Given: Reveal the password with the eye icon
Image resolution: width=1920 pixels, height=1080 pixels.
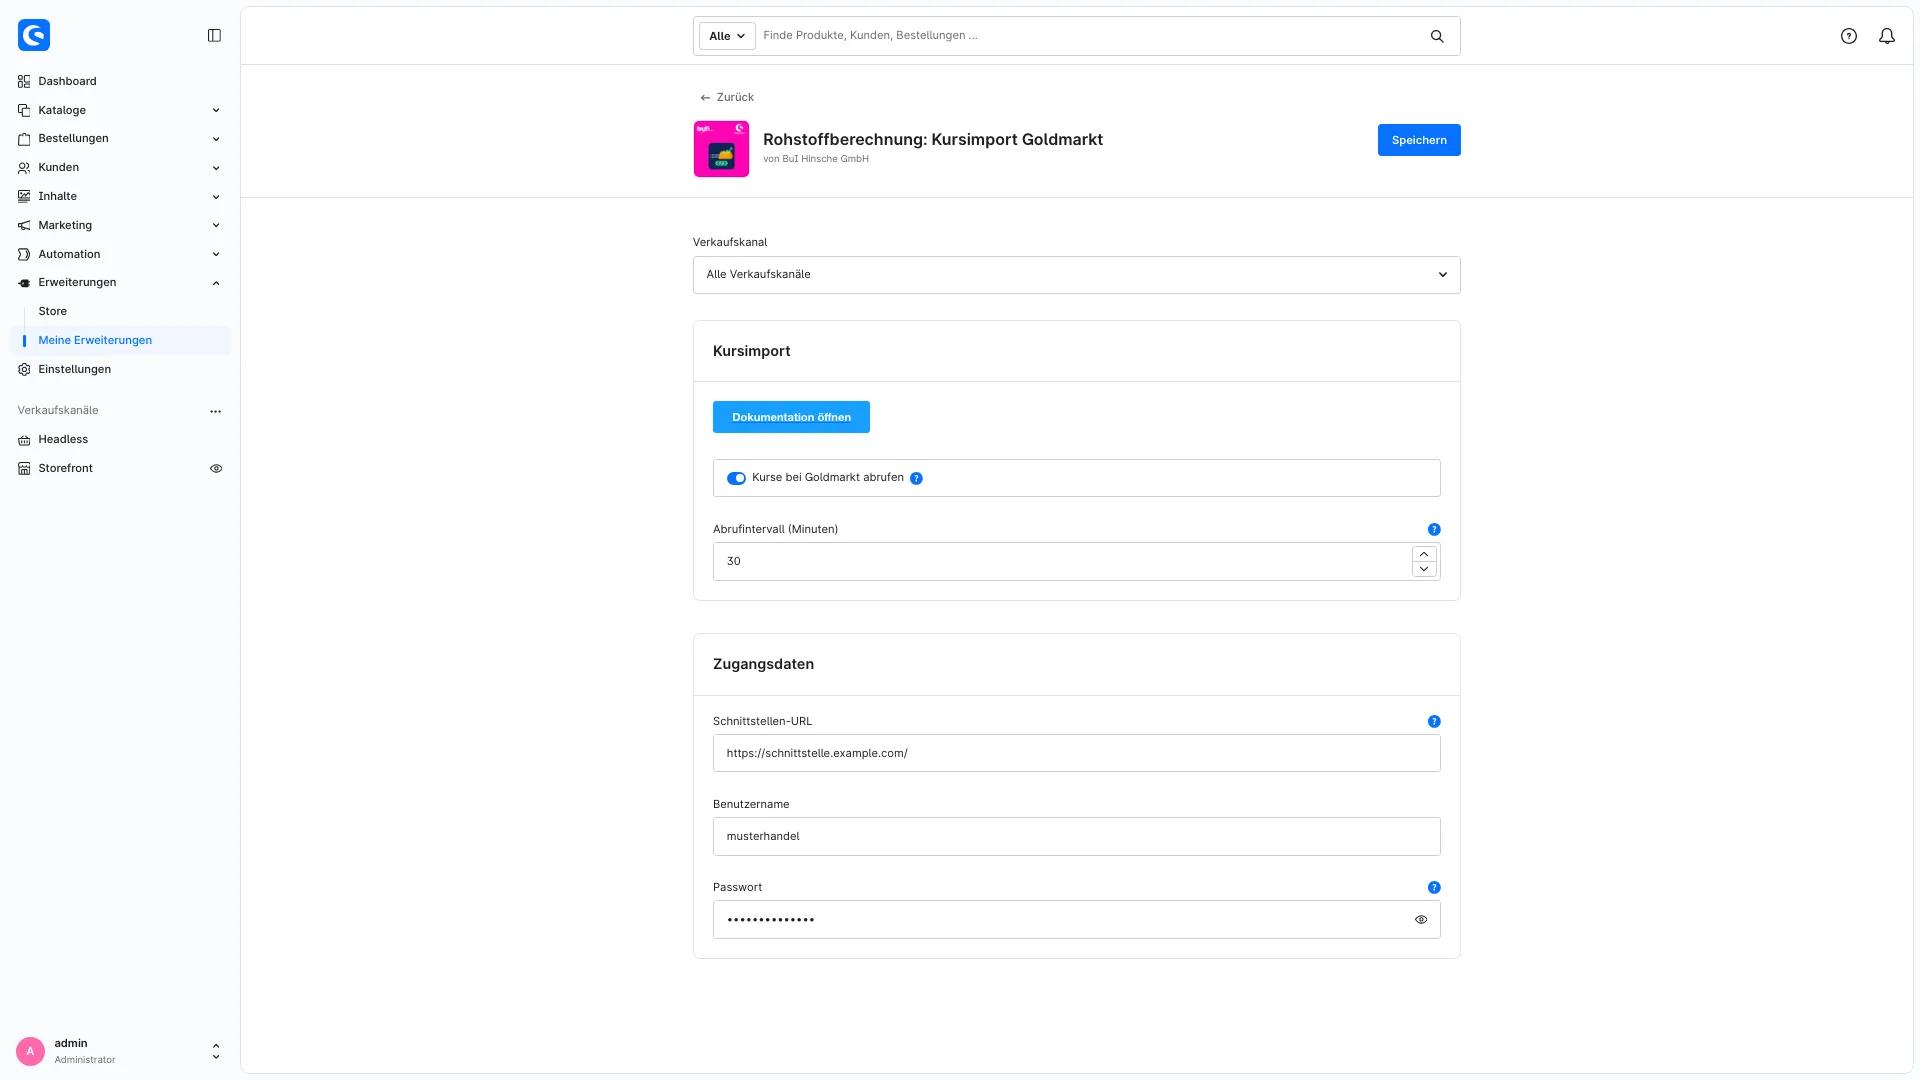Looking at the screenshot, I should (1421, 920).
